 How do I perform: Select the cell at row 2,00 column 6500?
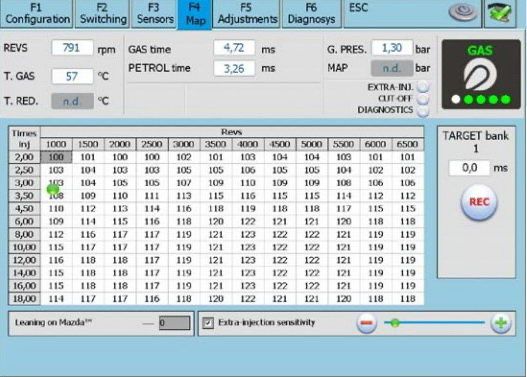point(407,157)
